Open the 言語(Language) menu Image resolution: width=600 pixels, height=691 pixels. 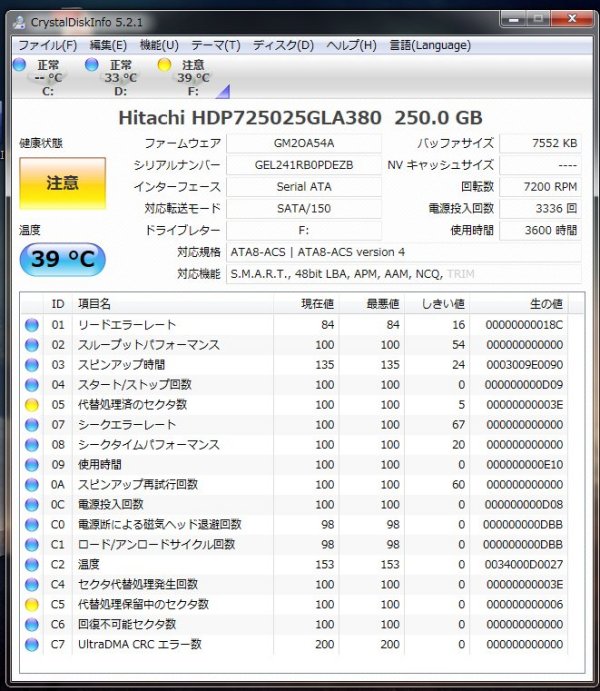tap(430, 45)
